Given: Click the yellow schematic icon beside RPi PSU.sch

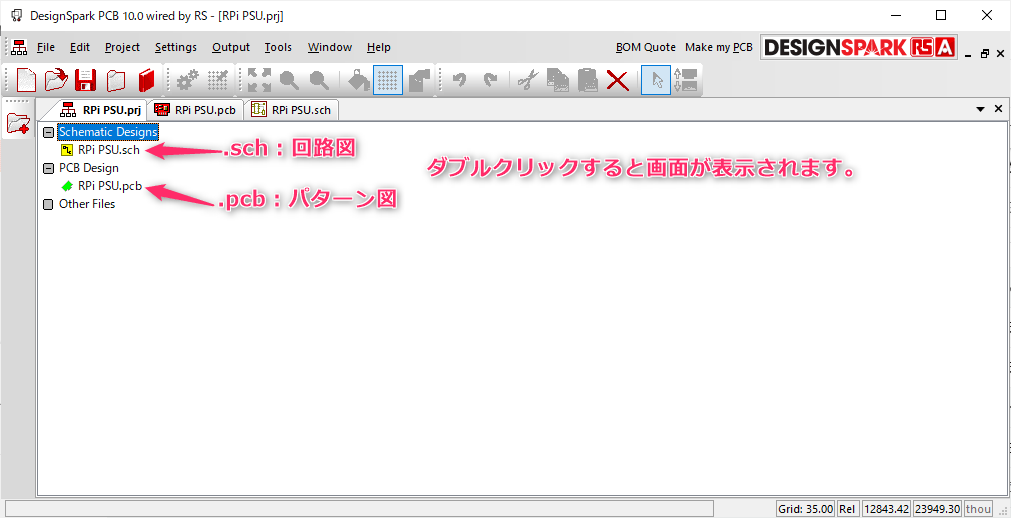Looking at the screenshot, I should [67, 150].
